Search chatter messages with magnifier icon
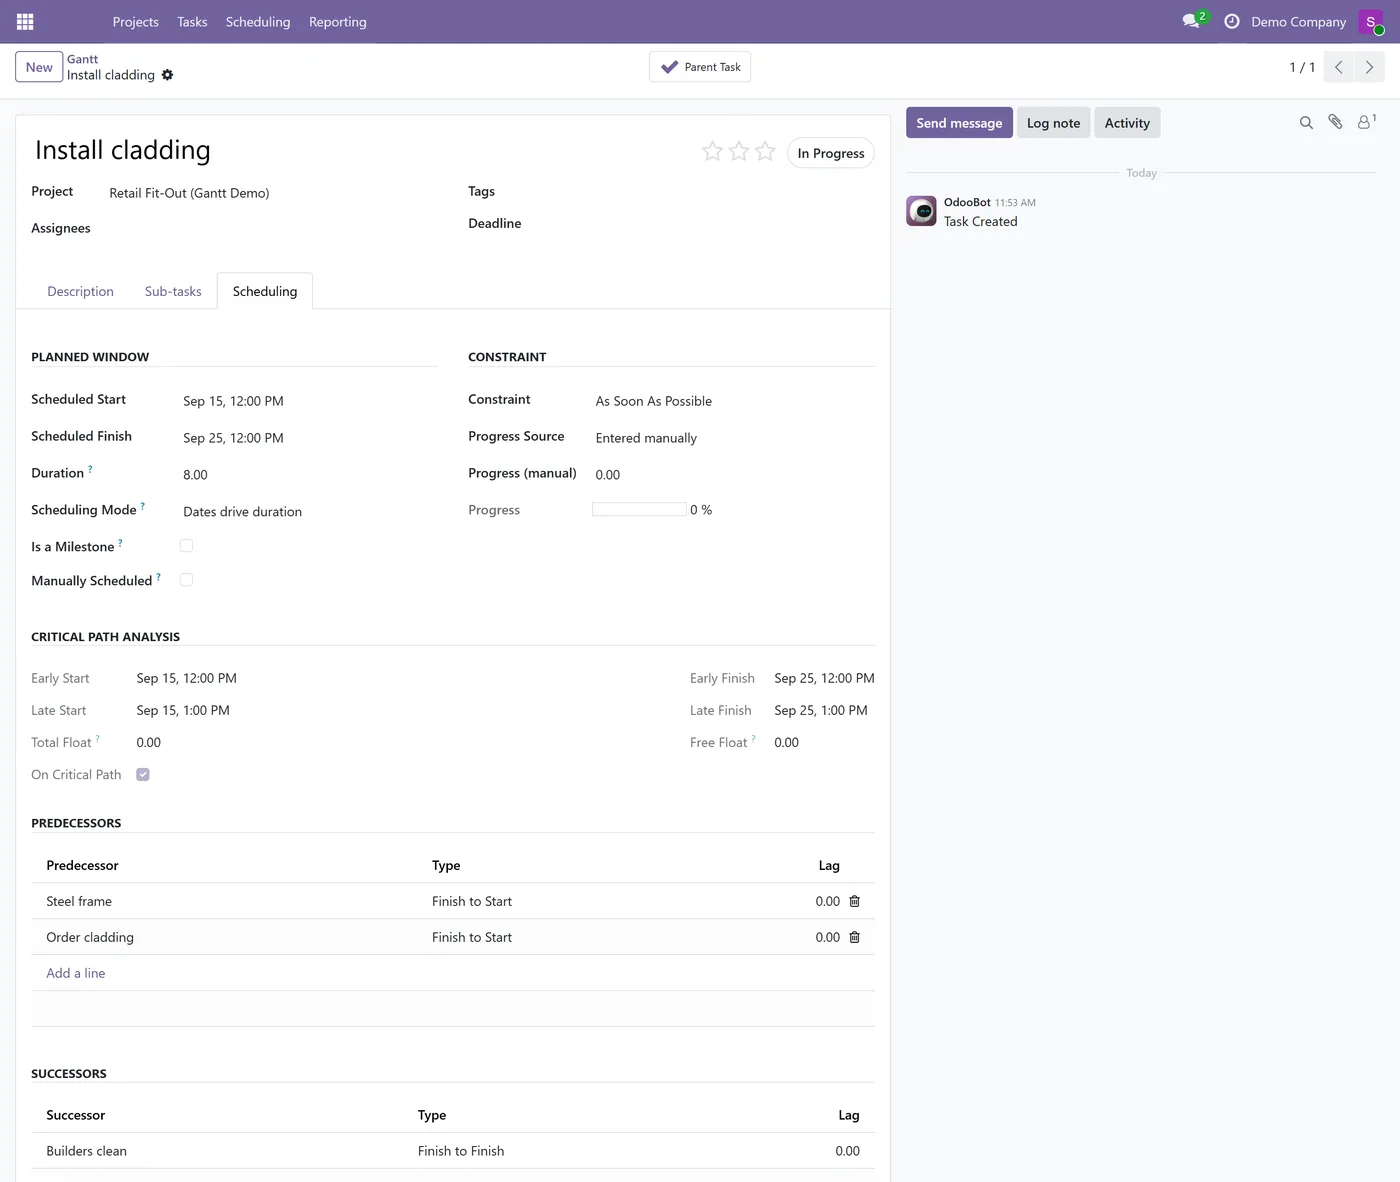Screen dimensions: 1400x1182 (x=1306, y=123)
